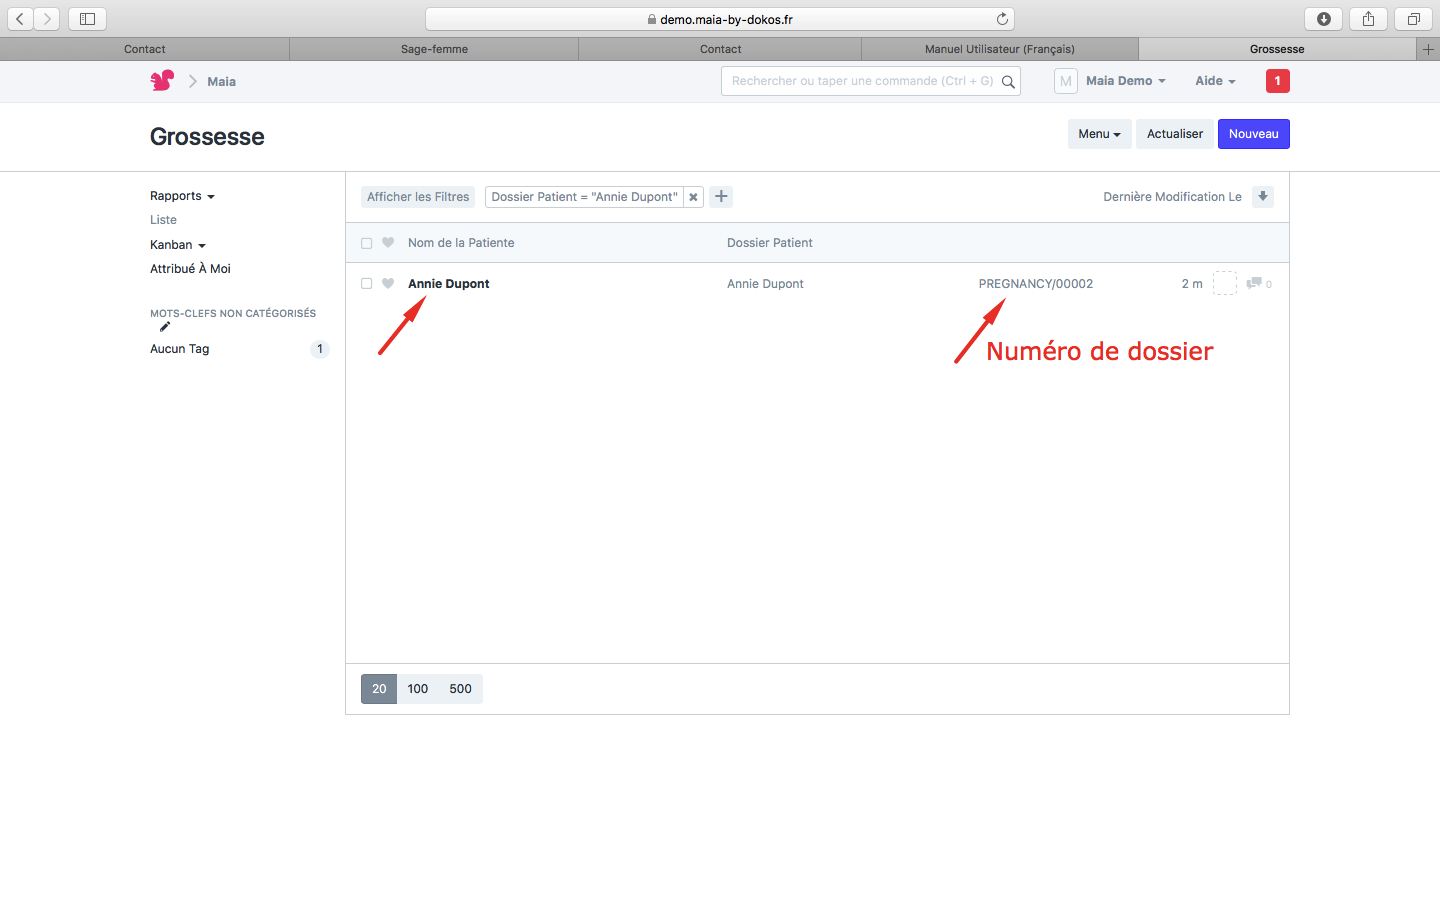Click the pink Maia squirrel logo
The height and width of the screenshot is (900, 1440).
(x=162, y=81)
